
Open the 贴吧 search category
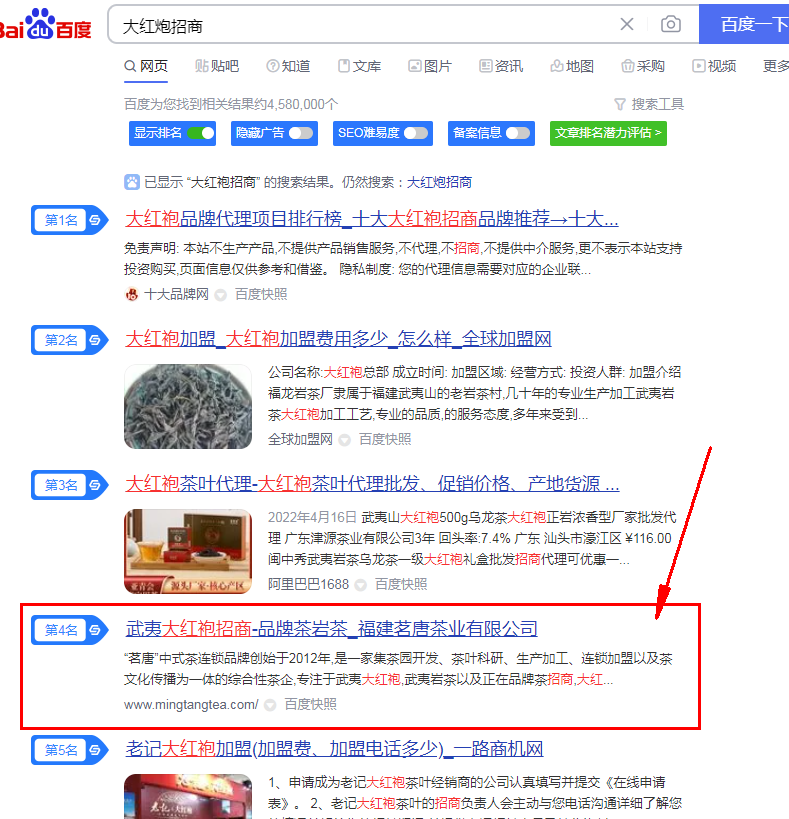pos(217,66)
